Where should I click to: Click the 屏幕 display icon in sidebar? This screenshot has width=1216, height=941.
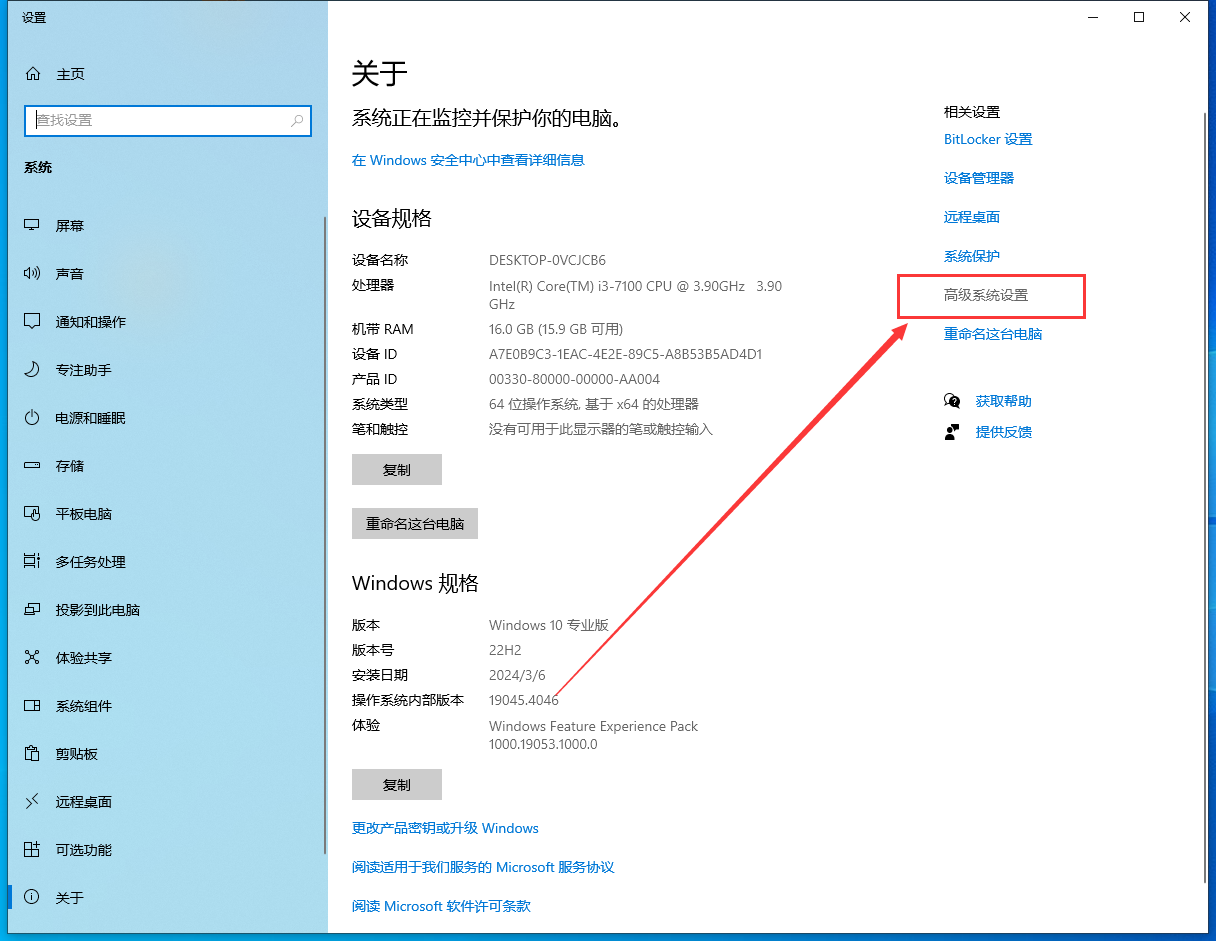click(32, 226)
